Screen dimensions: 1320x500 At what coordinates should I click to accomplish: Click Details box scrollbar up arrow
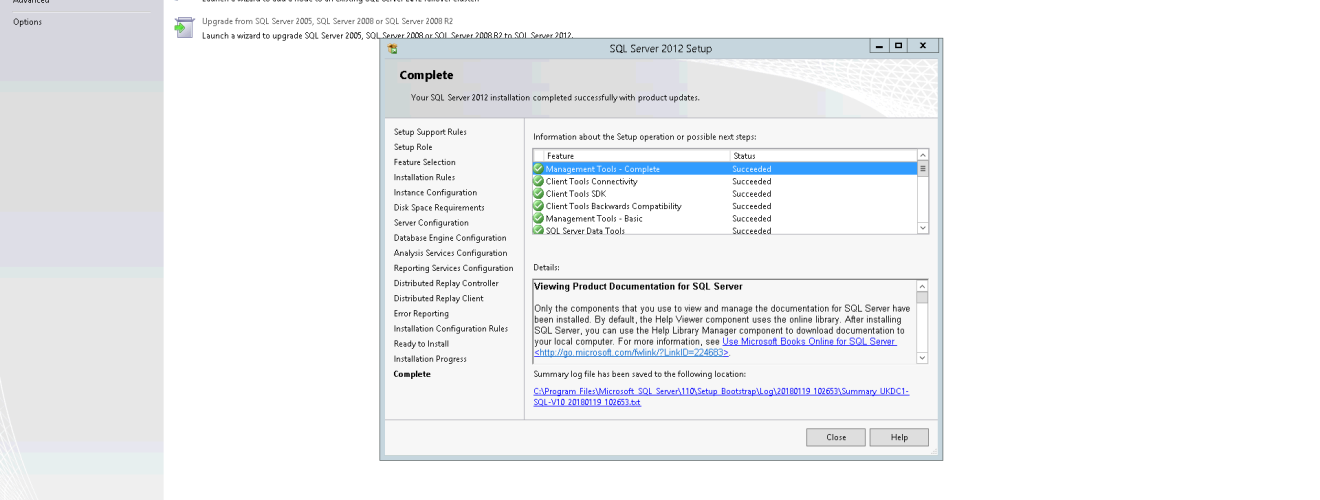(x=923, y=286)
